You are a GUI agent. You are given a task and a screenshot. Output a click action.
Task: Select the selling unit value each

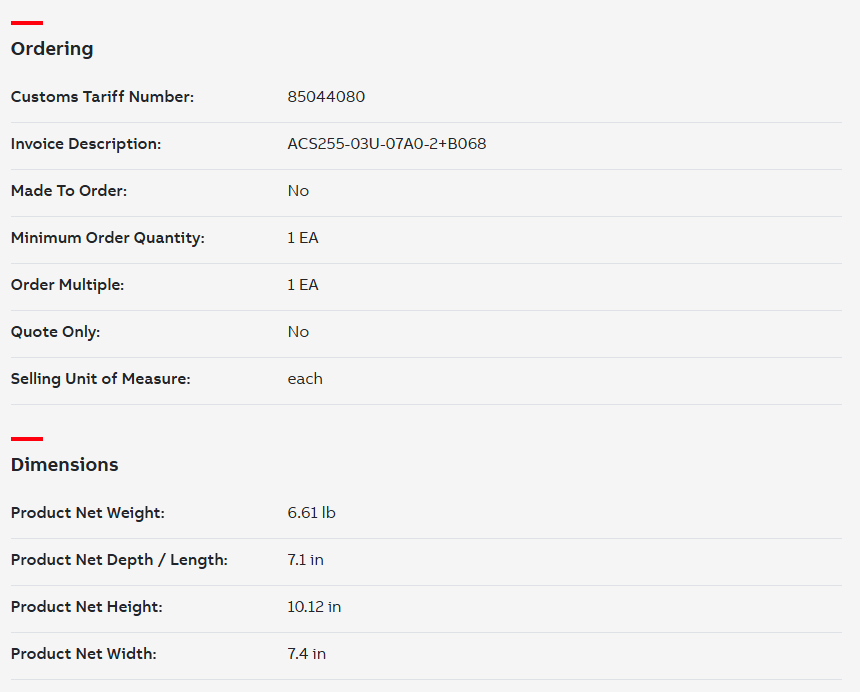coord(305,379)
